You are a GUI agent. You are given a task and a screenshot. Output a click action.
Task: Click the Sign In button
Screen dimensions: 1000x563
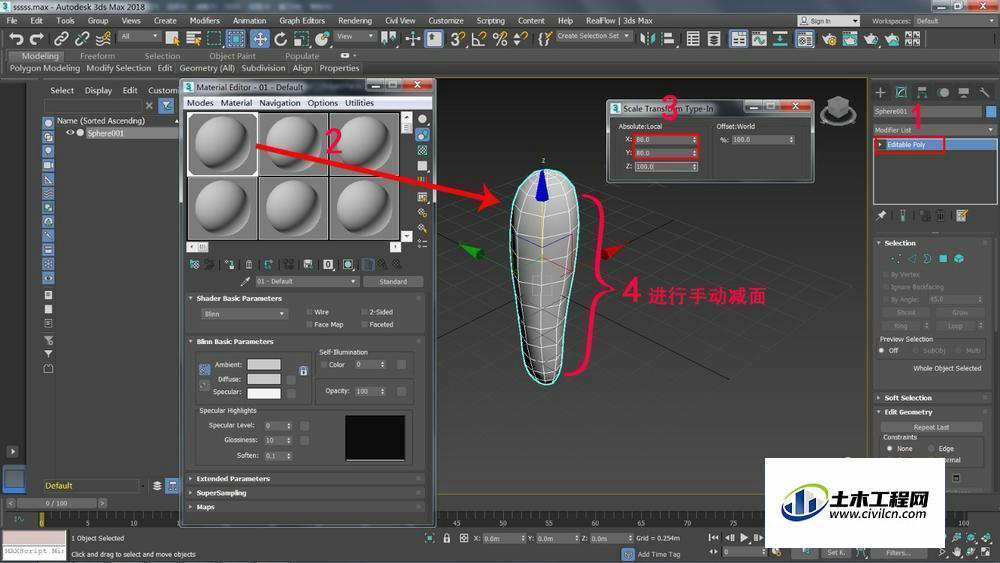pos(828,21)
